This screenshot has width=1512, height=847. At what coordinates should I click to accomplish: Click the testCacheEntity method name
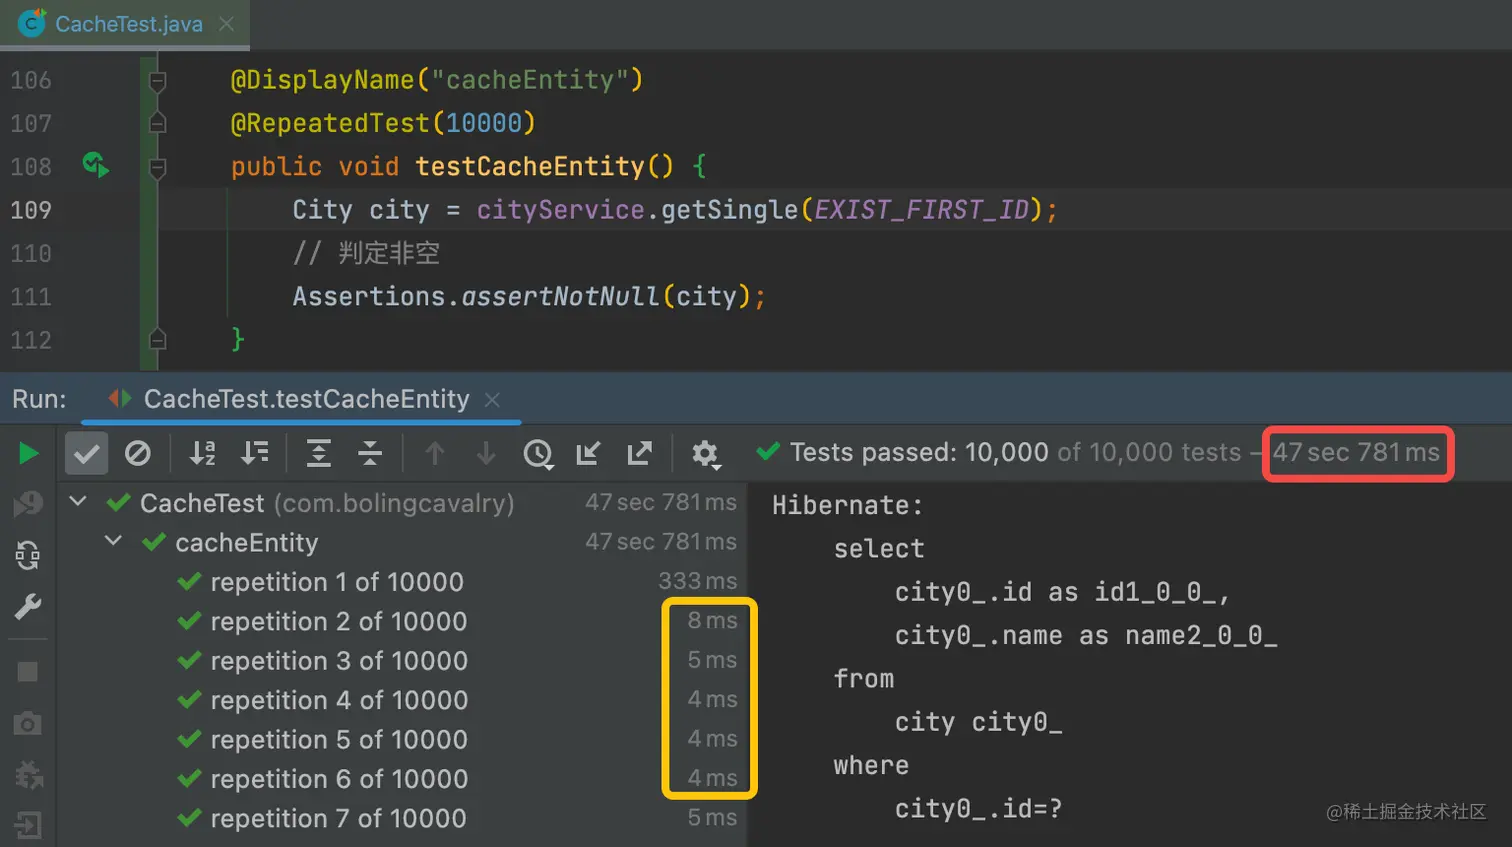coord(530,166)
